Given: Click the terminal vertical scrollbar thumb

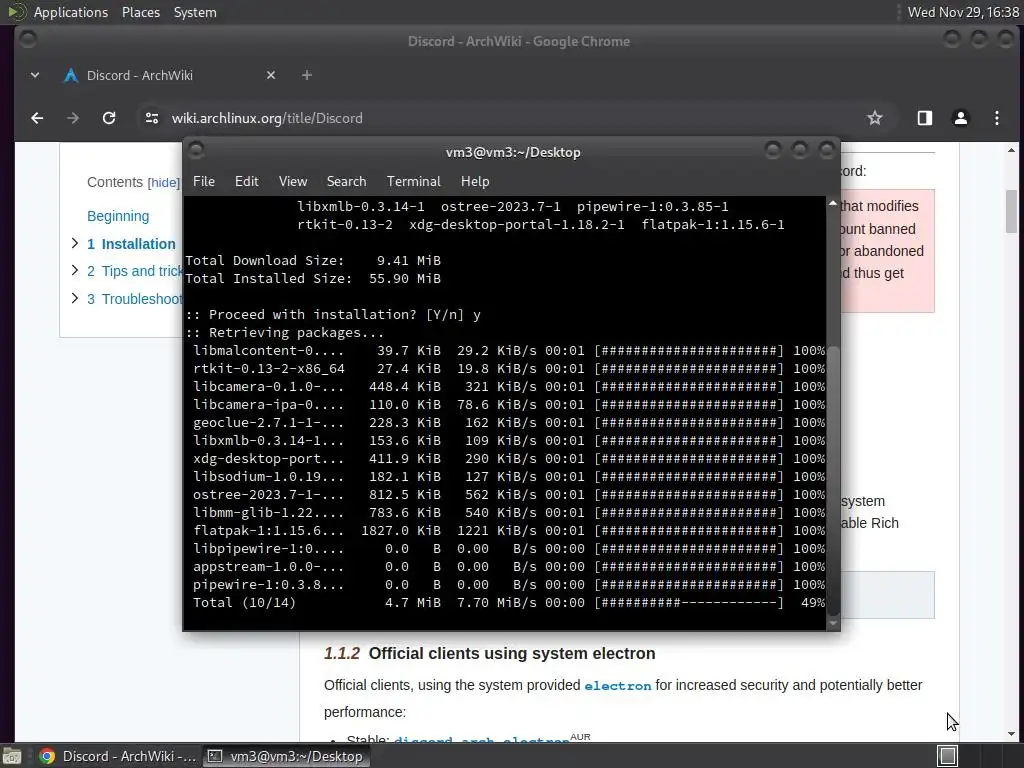Looking at the screenshot, I should (x=833, y=480).
